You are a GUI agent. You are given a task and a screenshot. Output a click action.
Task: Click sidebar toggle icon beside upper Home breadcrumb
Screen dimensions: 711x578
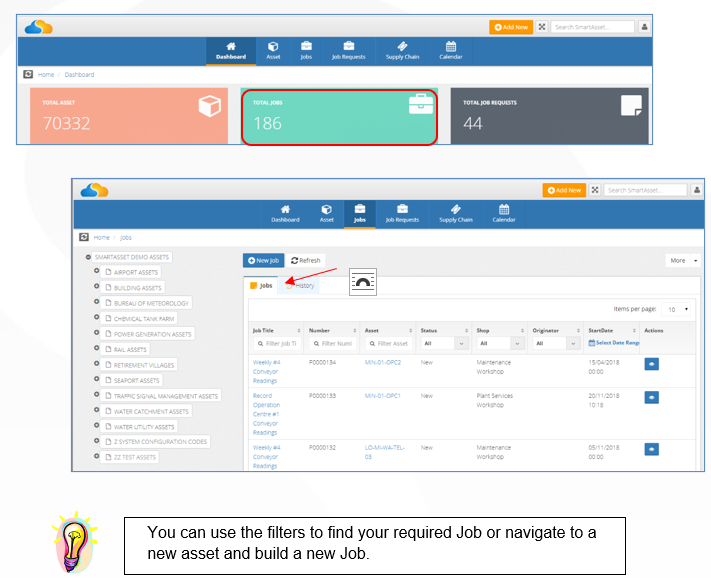pos(28,74)
